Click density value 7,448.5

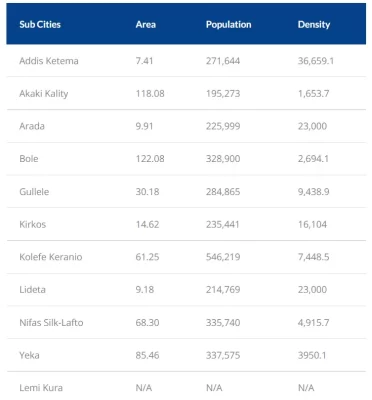click(314, 257)
